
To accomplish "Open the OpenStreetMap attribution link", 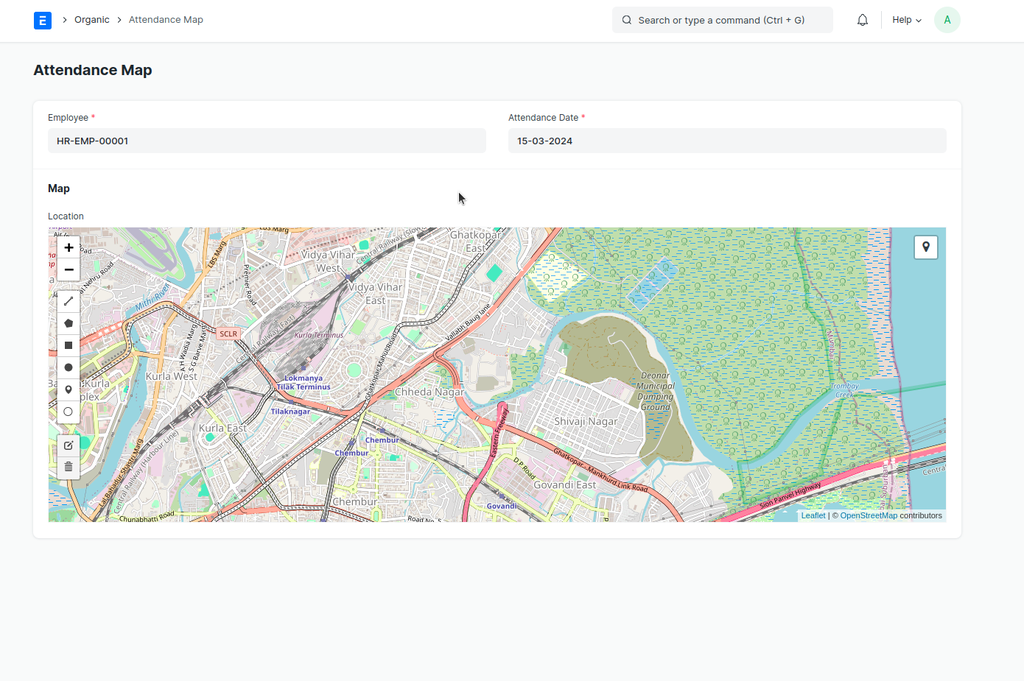I will [868, 516].
